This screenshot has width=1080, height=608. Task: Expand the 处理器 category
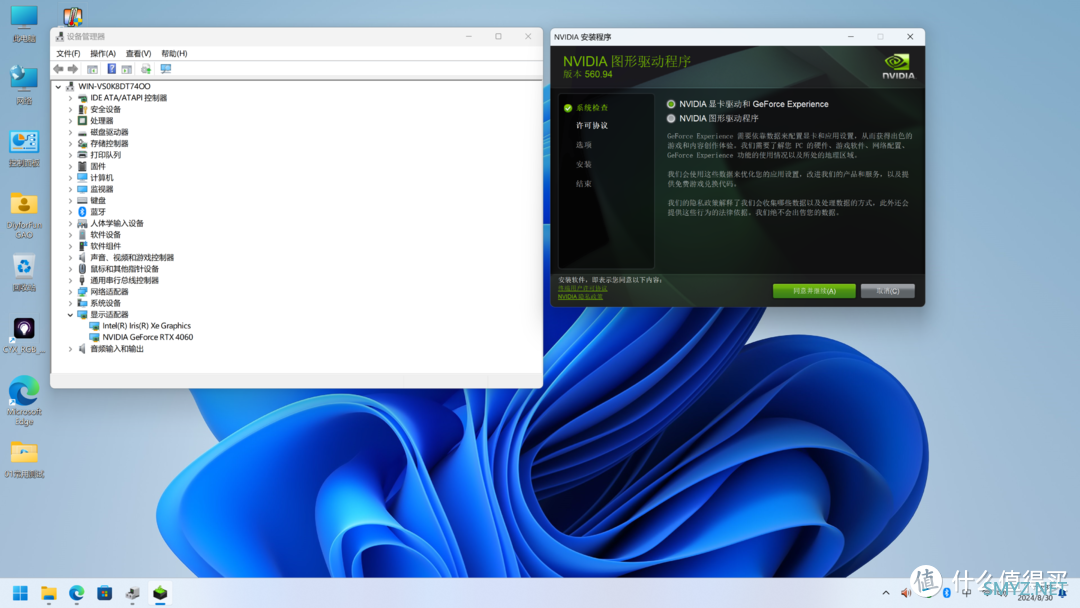click(70, 120)
